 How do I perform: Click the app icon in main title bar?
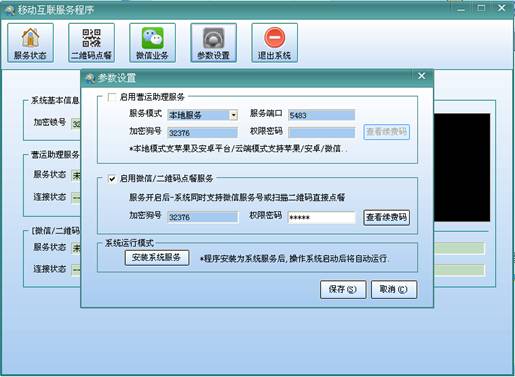click(x=9, y=10)
